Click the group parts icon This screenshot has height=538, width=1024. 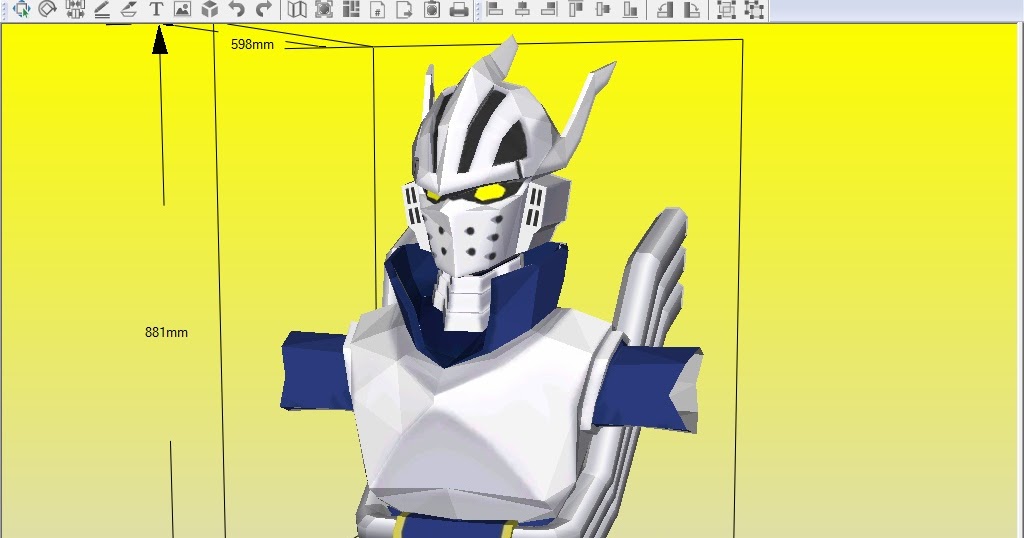(726, 9)
